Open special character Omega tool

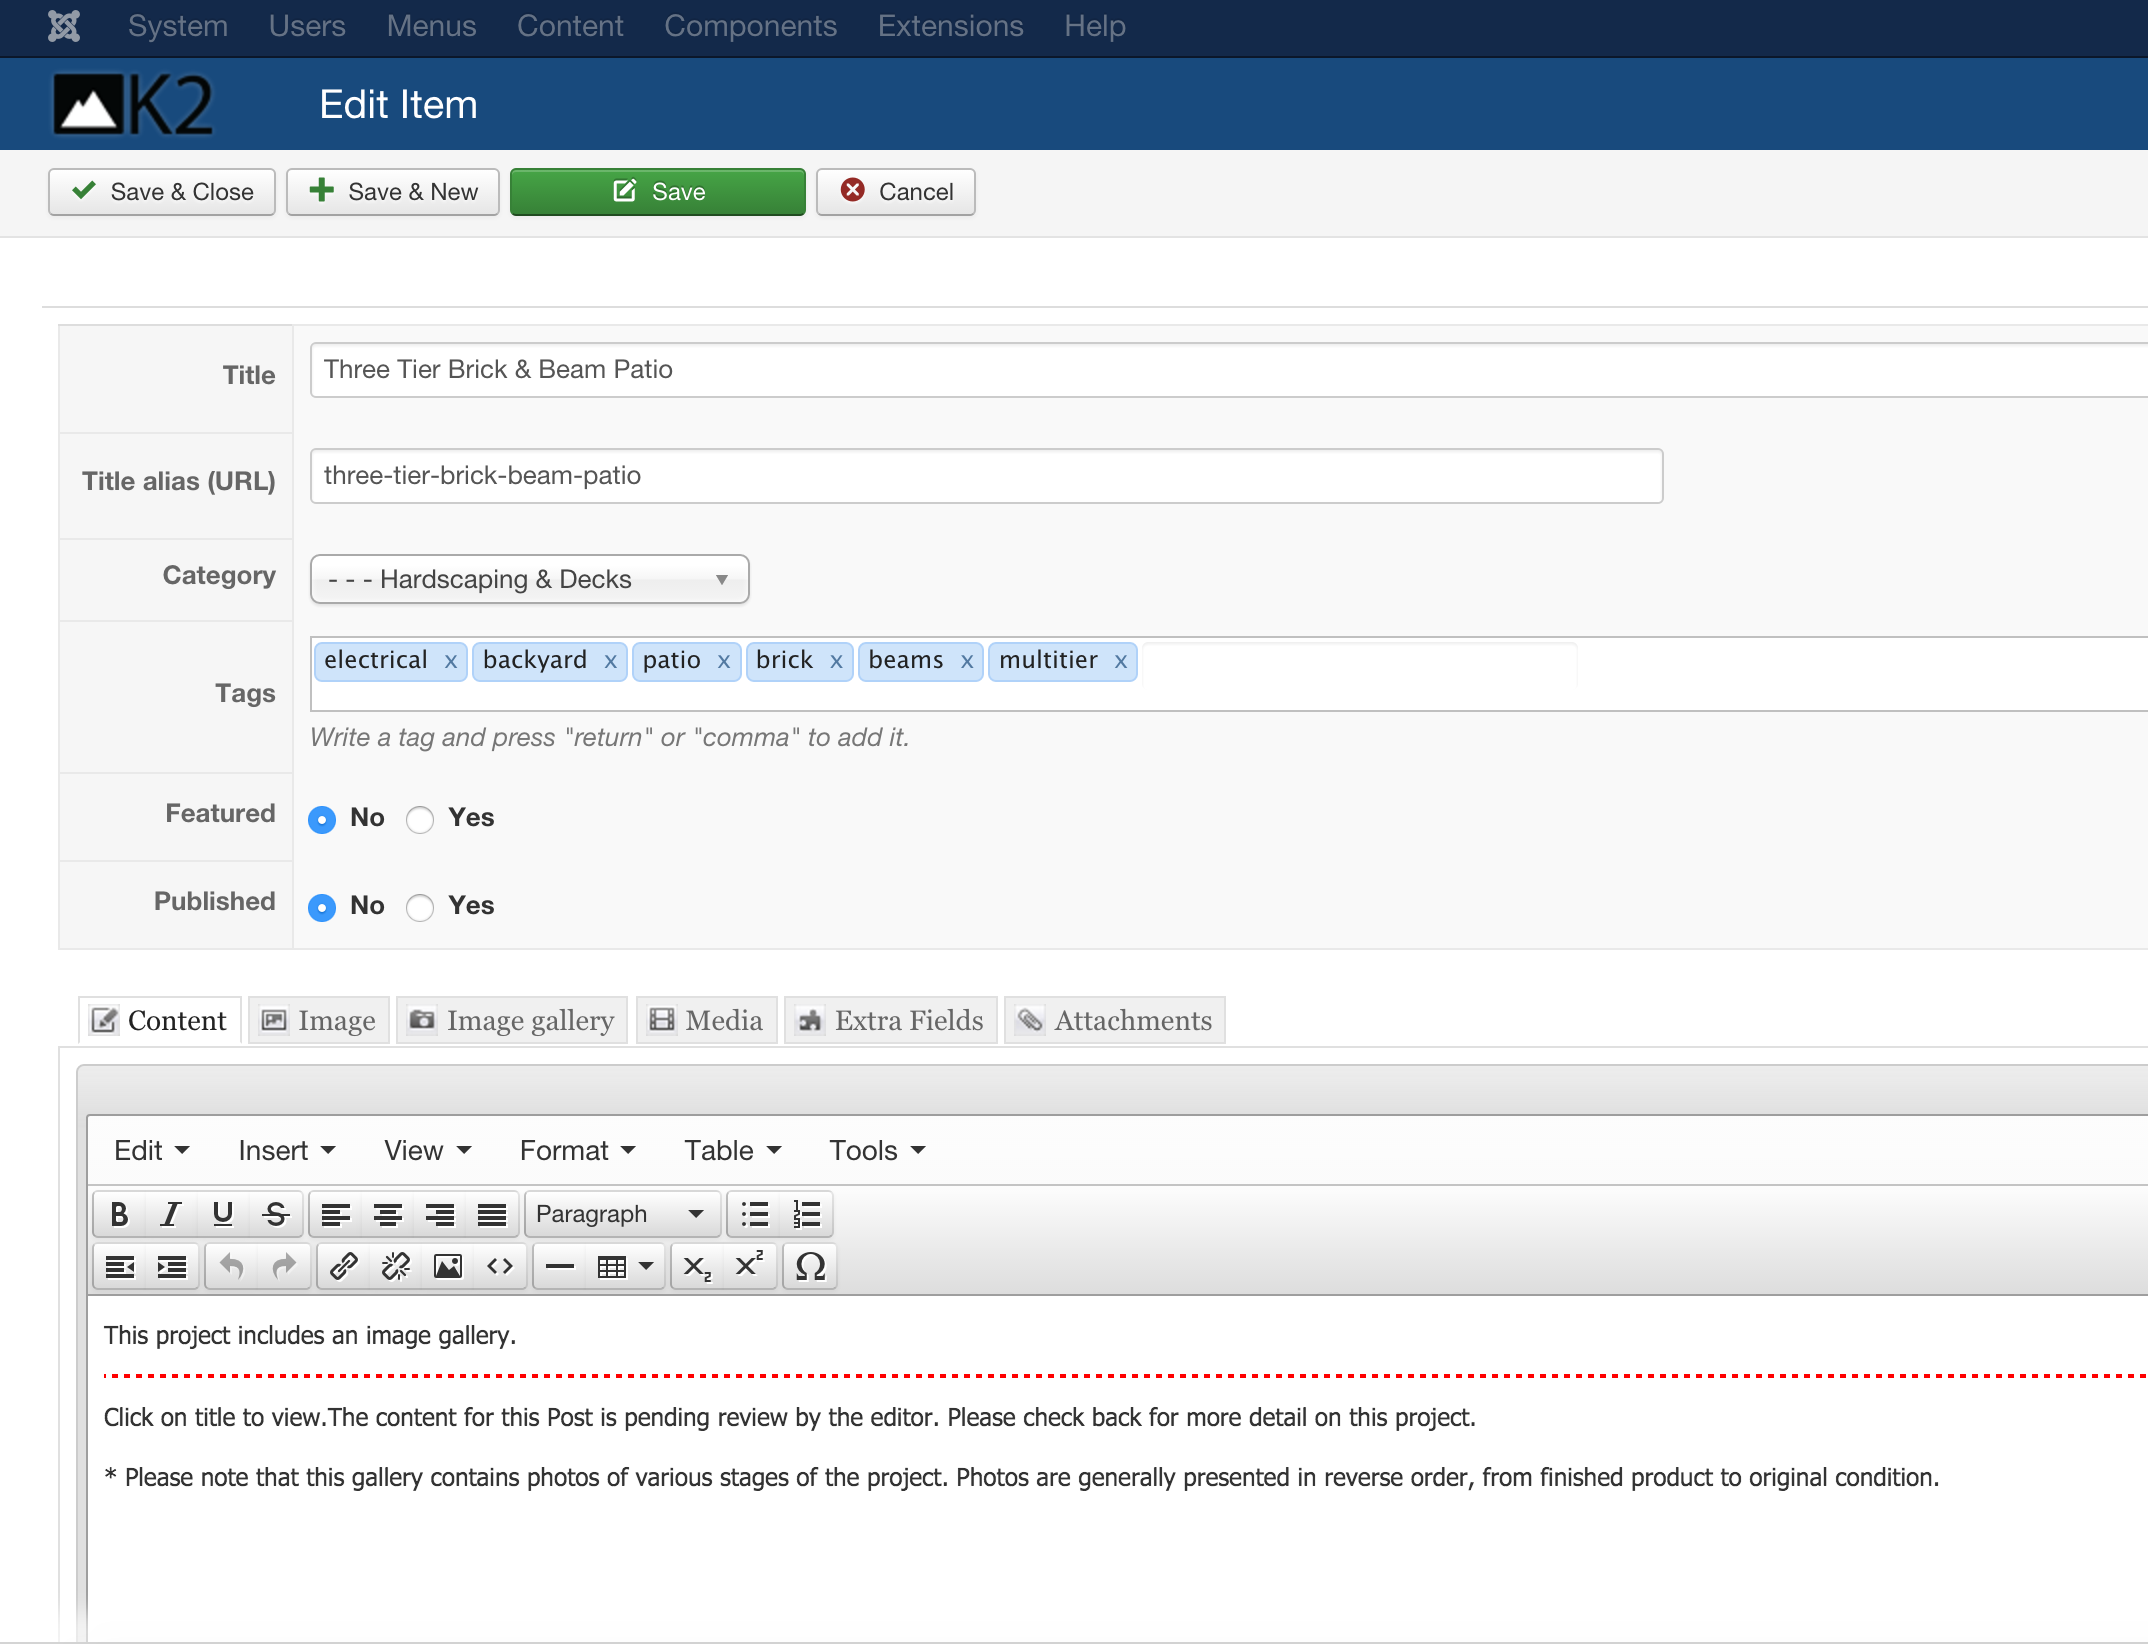(810, 1267)
